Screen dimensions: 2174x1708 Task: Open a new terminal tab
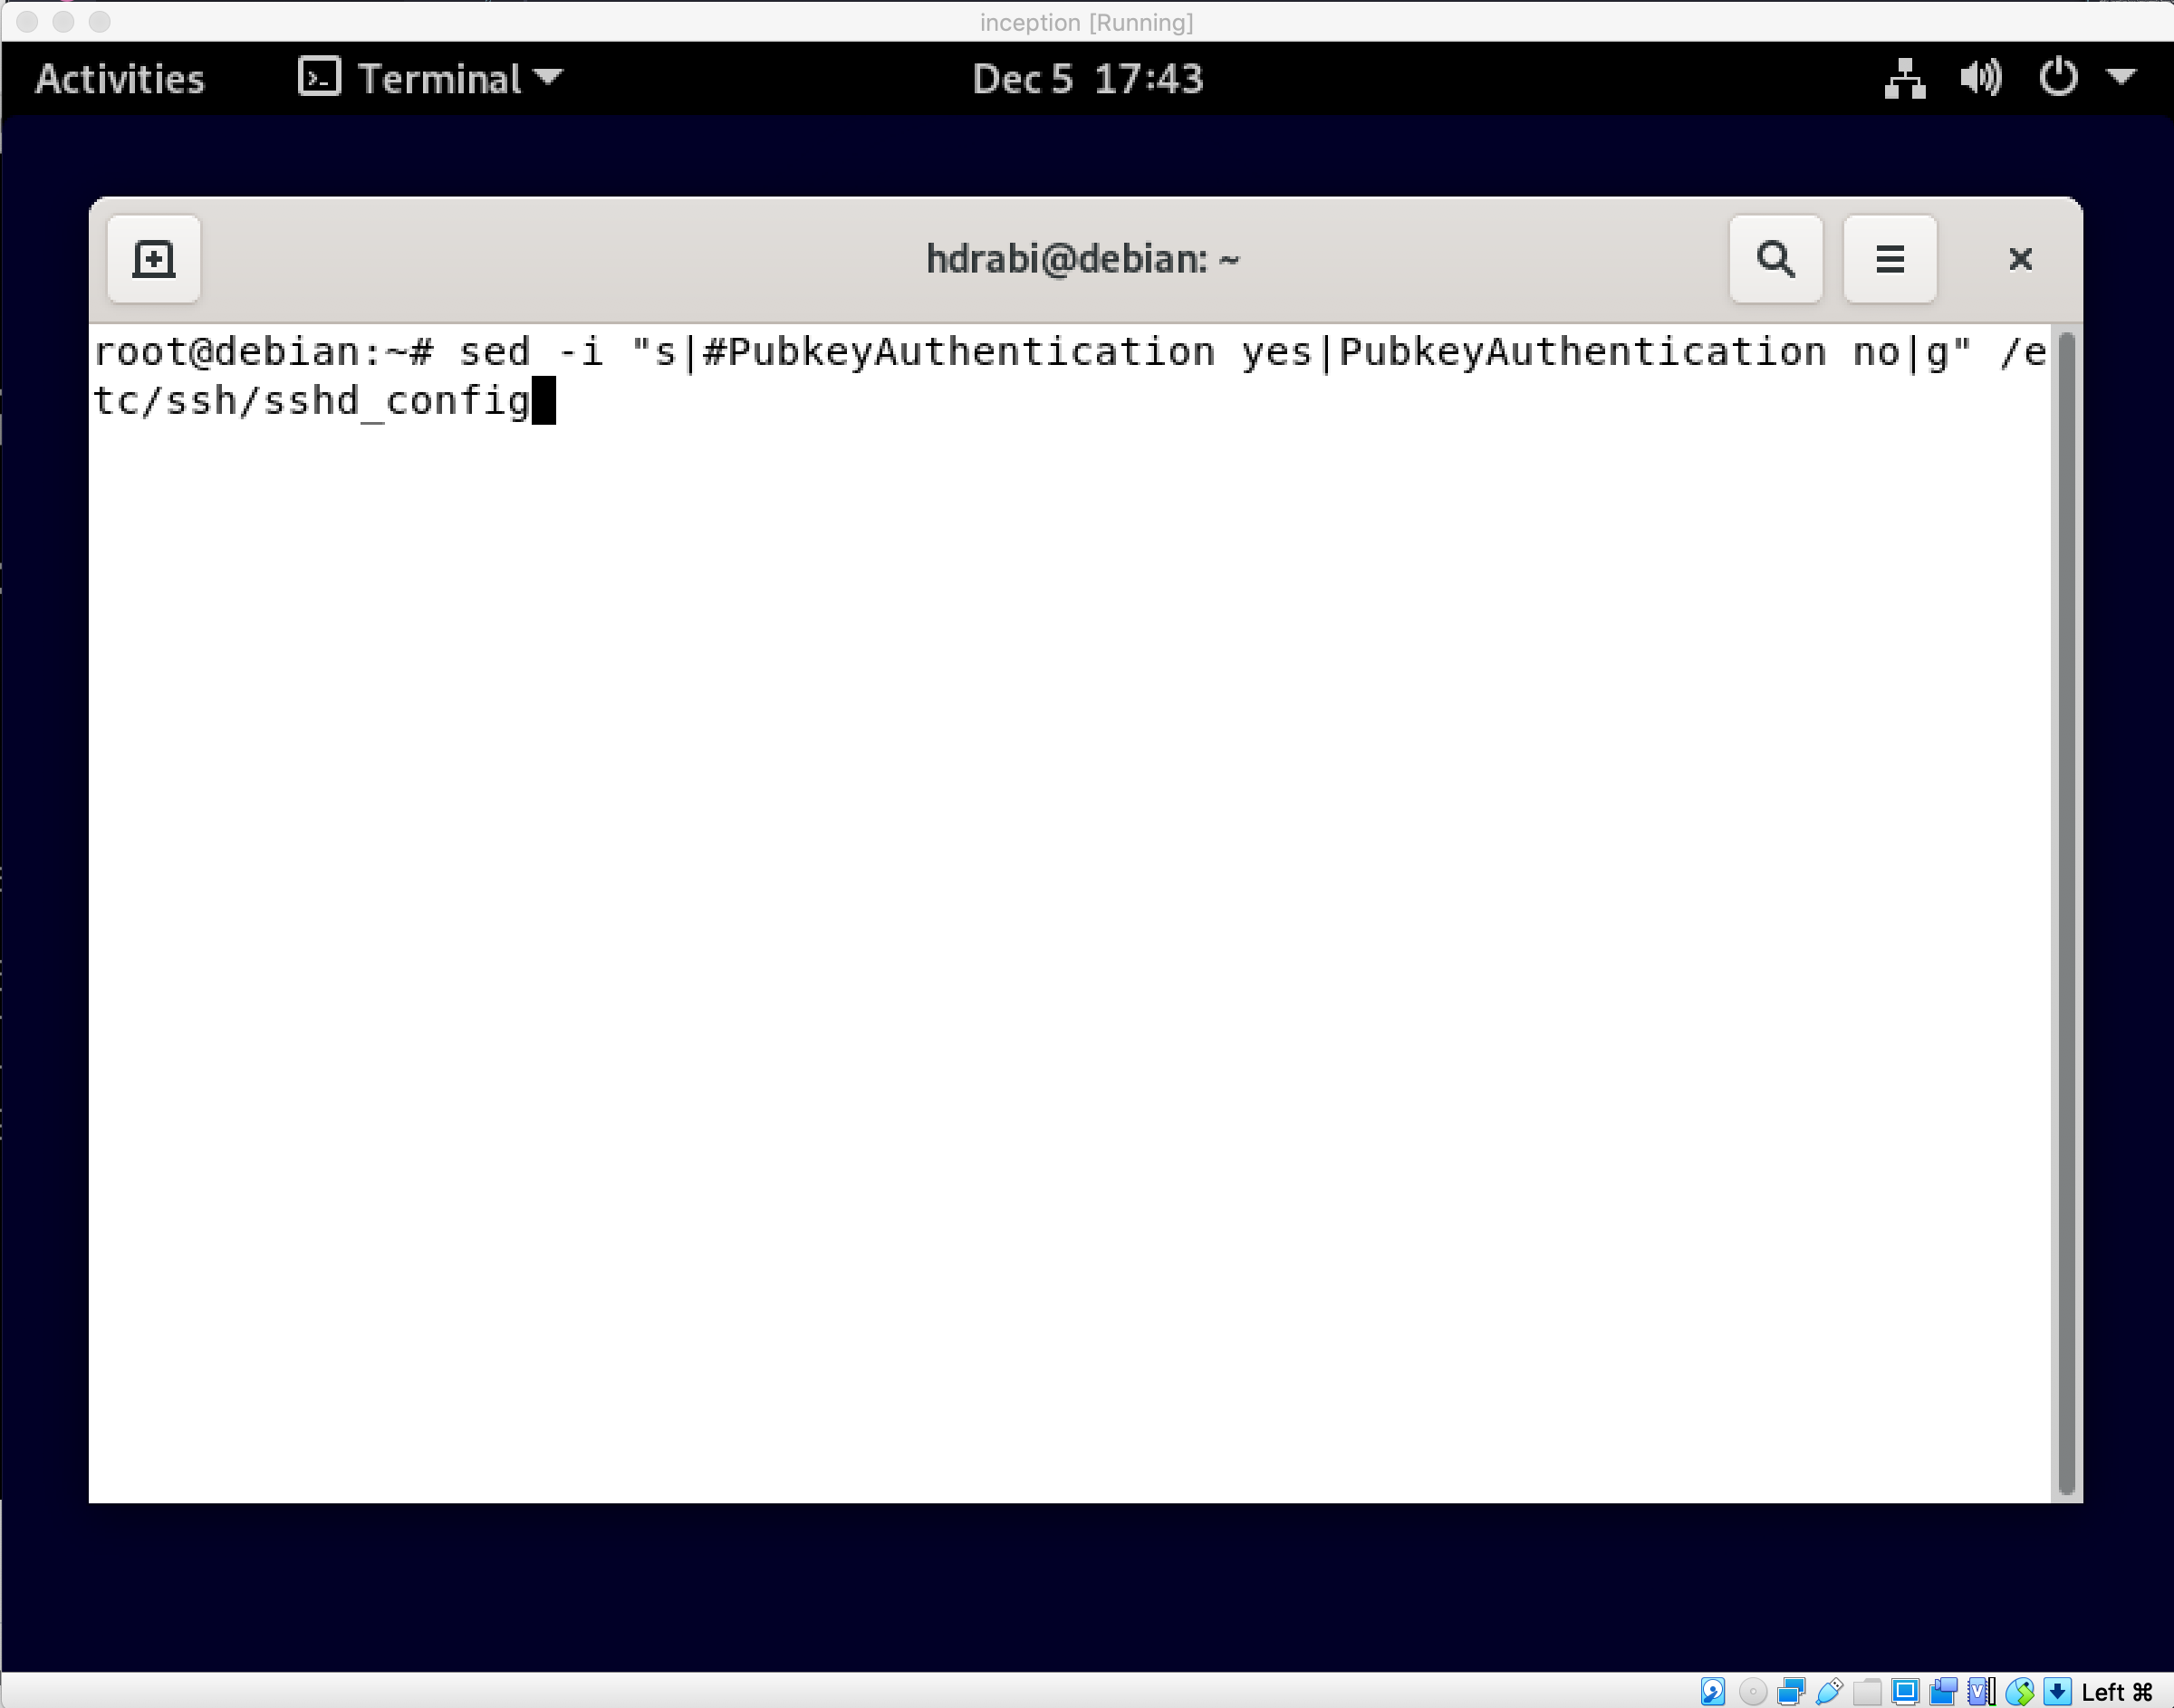point(153,259)
